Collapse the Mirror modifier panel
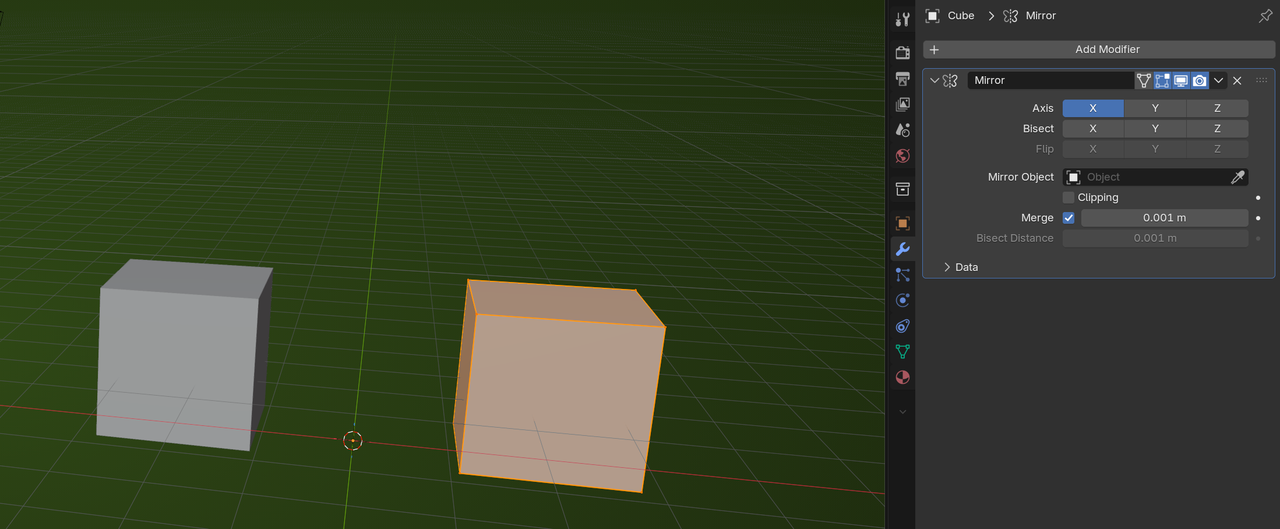 coord(934,80)
